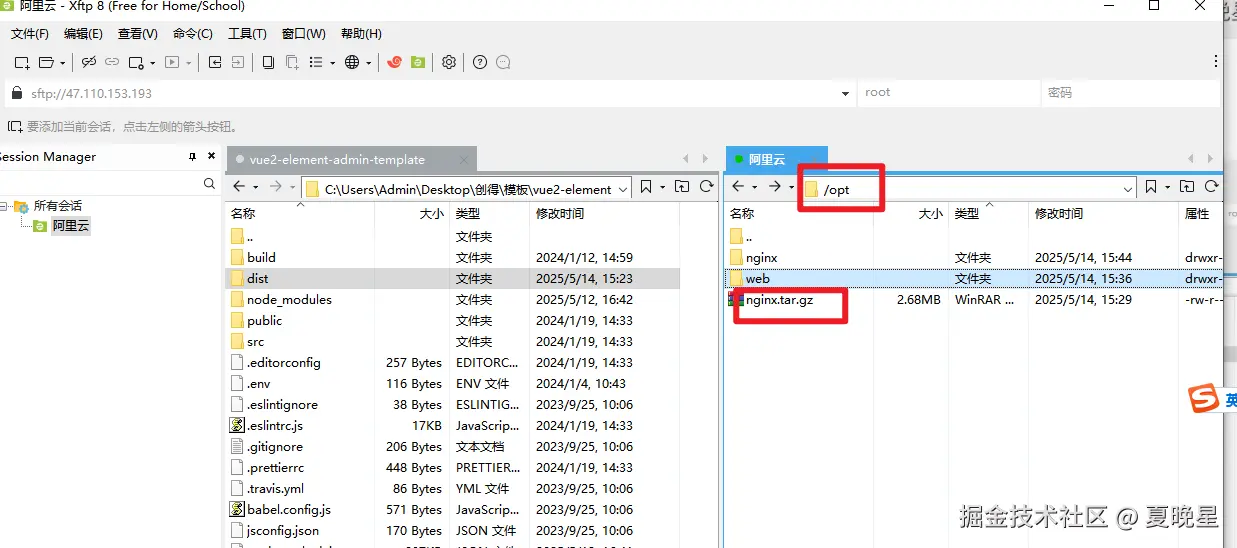Click the Open Session folder icon
1237x548 pixels.
click(46, 62)
